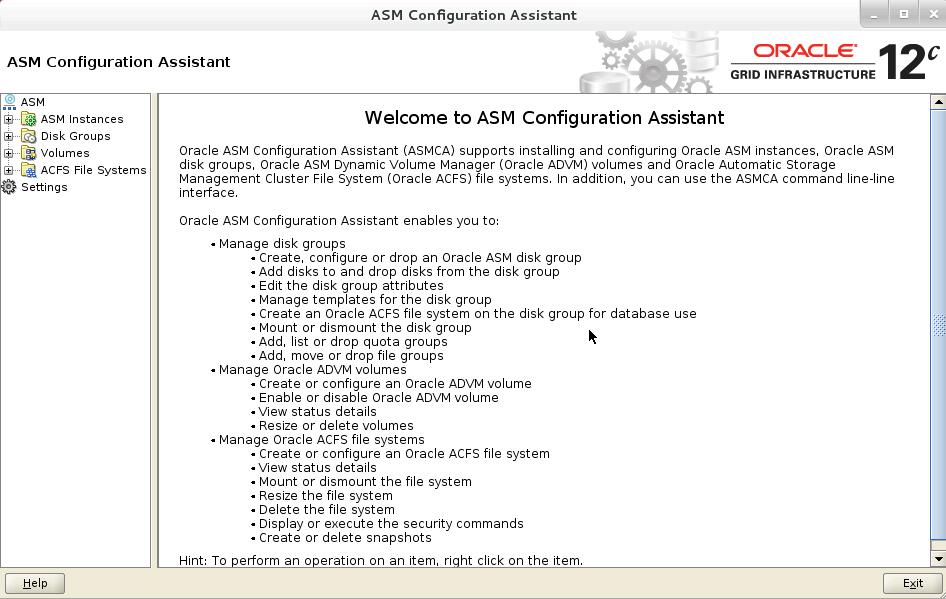
Task: Click the scrollbar up arrow
Action: coord(938,102)
